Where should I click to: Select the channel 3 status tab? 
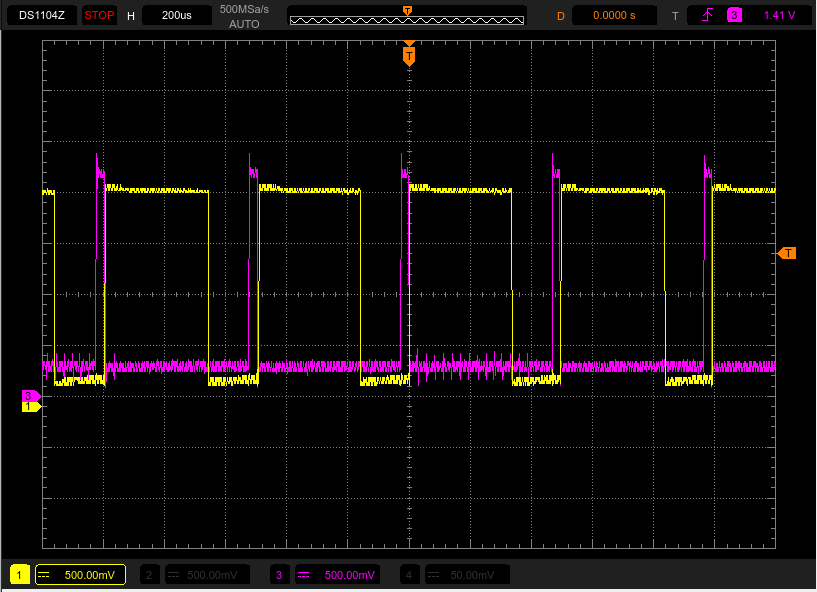point(280,574)
